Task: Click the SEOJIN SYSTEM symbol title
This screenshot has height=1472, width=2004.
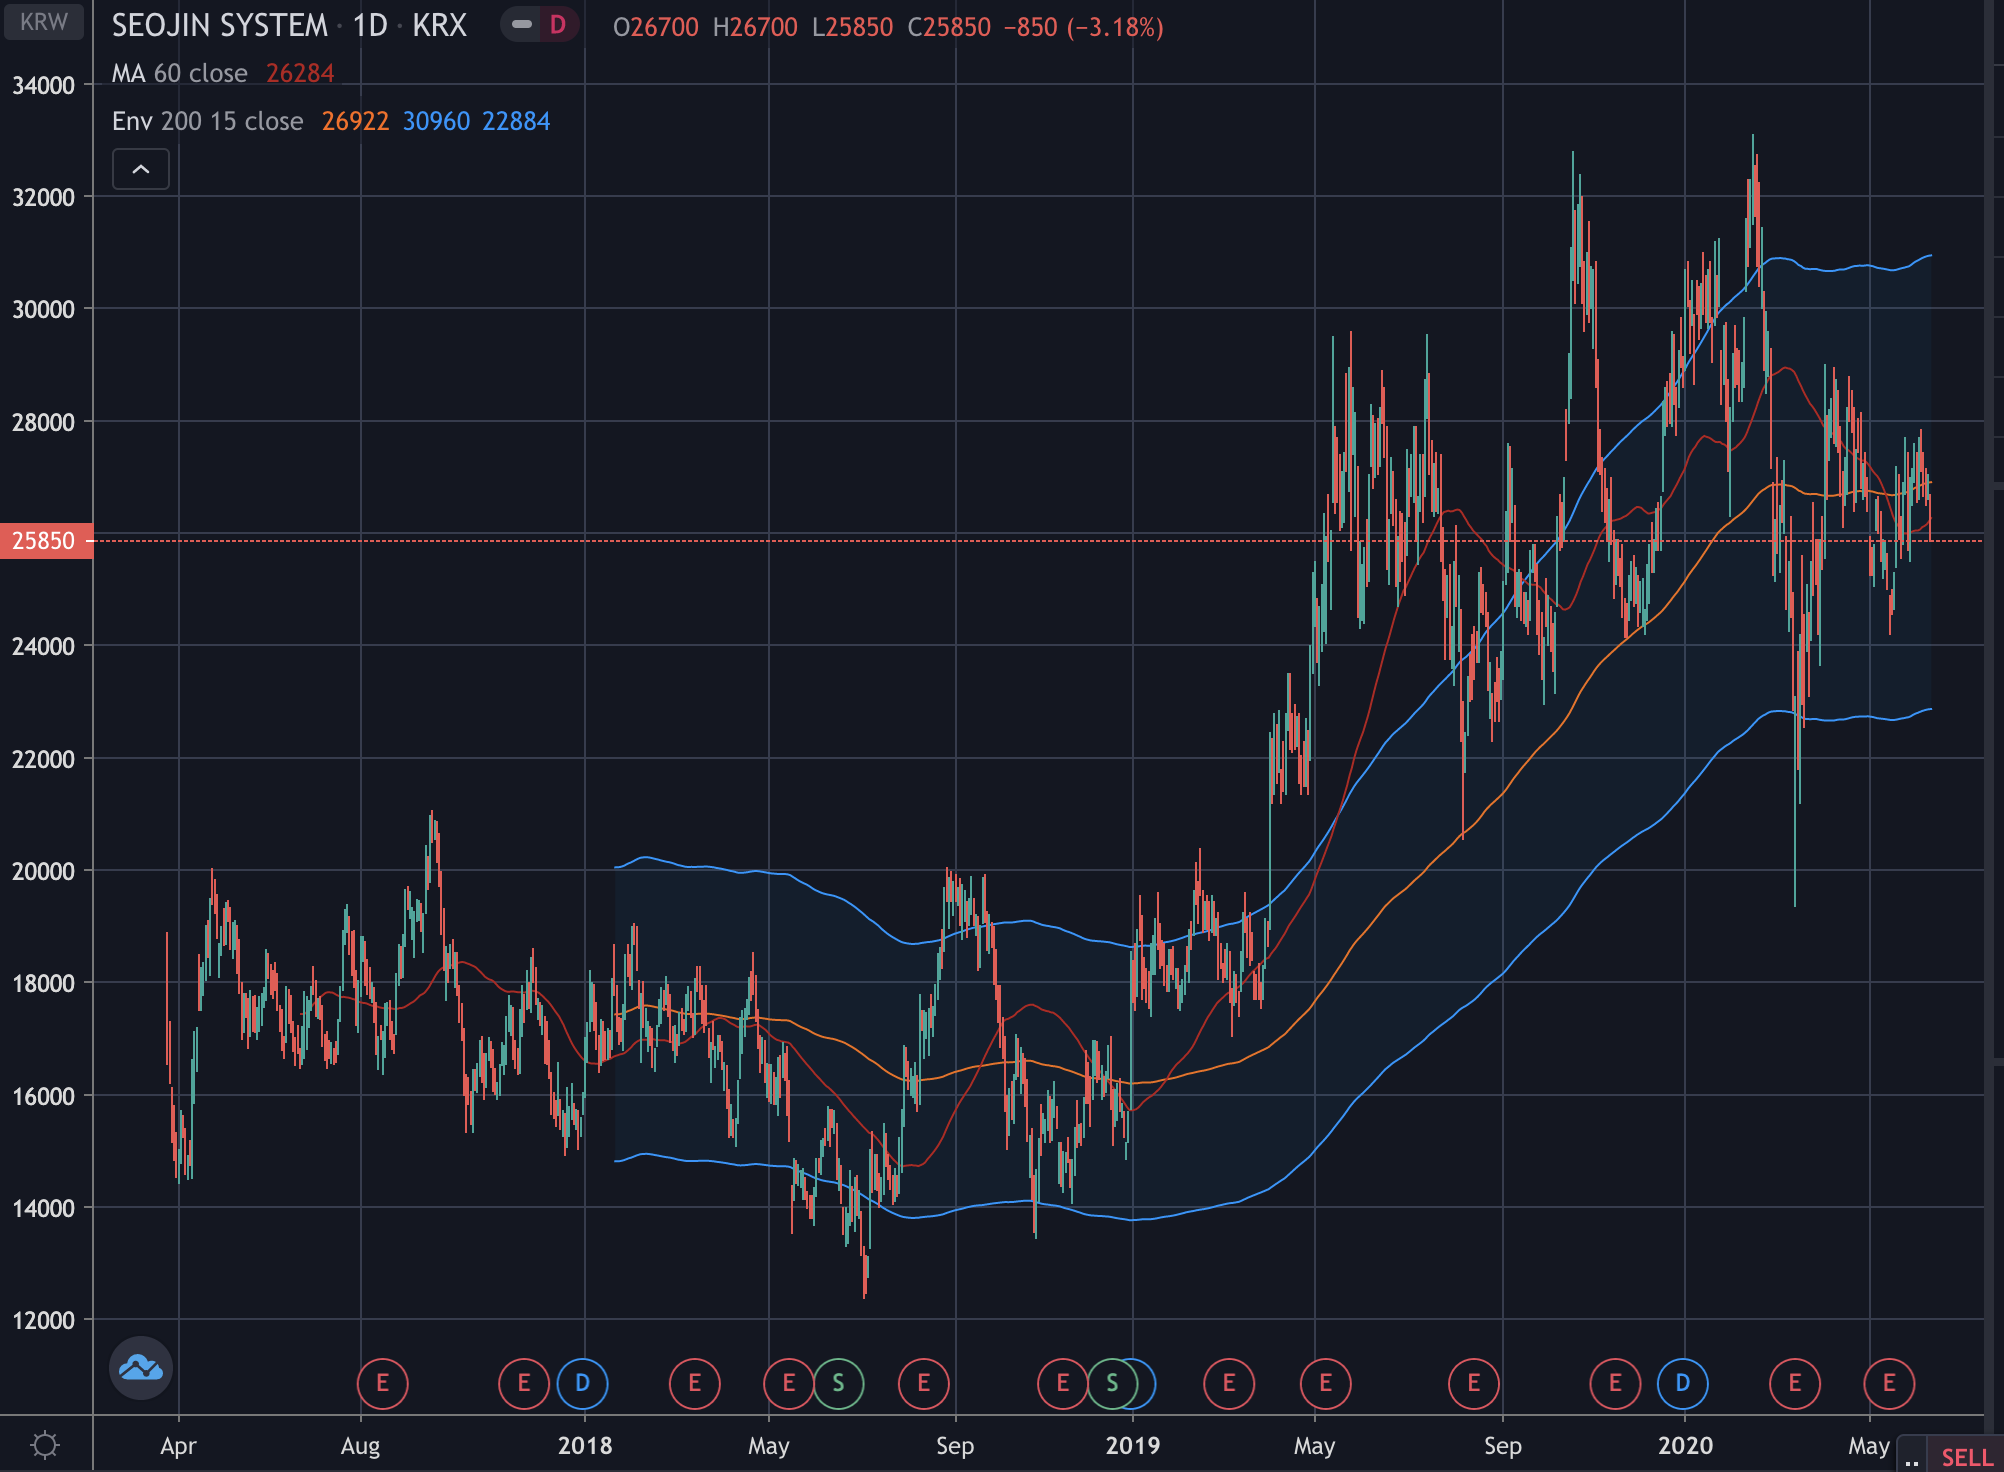Action: pyautogui.click(x=219, y=25)
